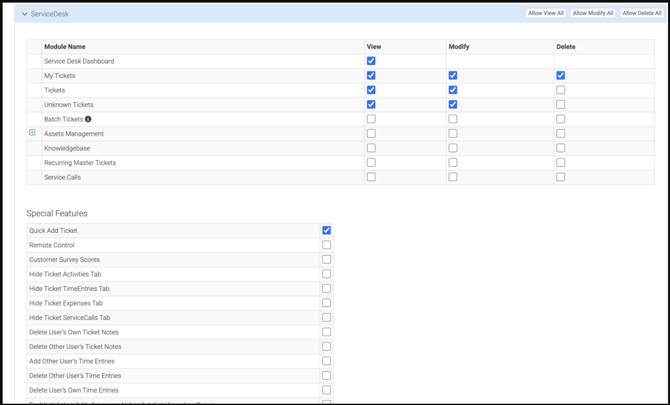Enable Delete for Batch Tickets
Screen dimensions: 670x405
click(x=561, y=119)
